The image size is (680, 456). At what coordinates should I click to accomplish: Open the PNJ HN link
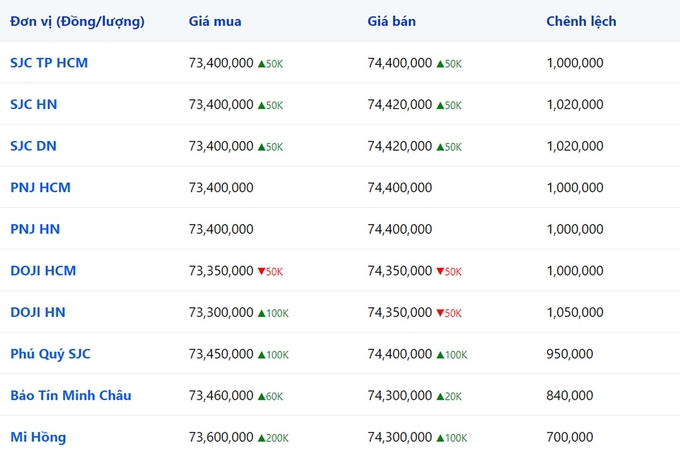[x=35, y=229]
